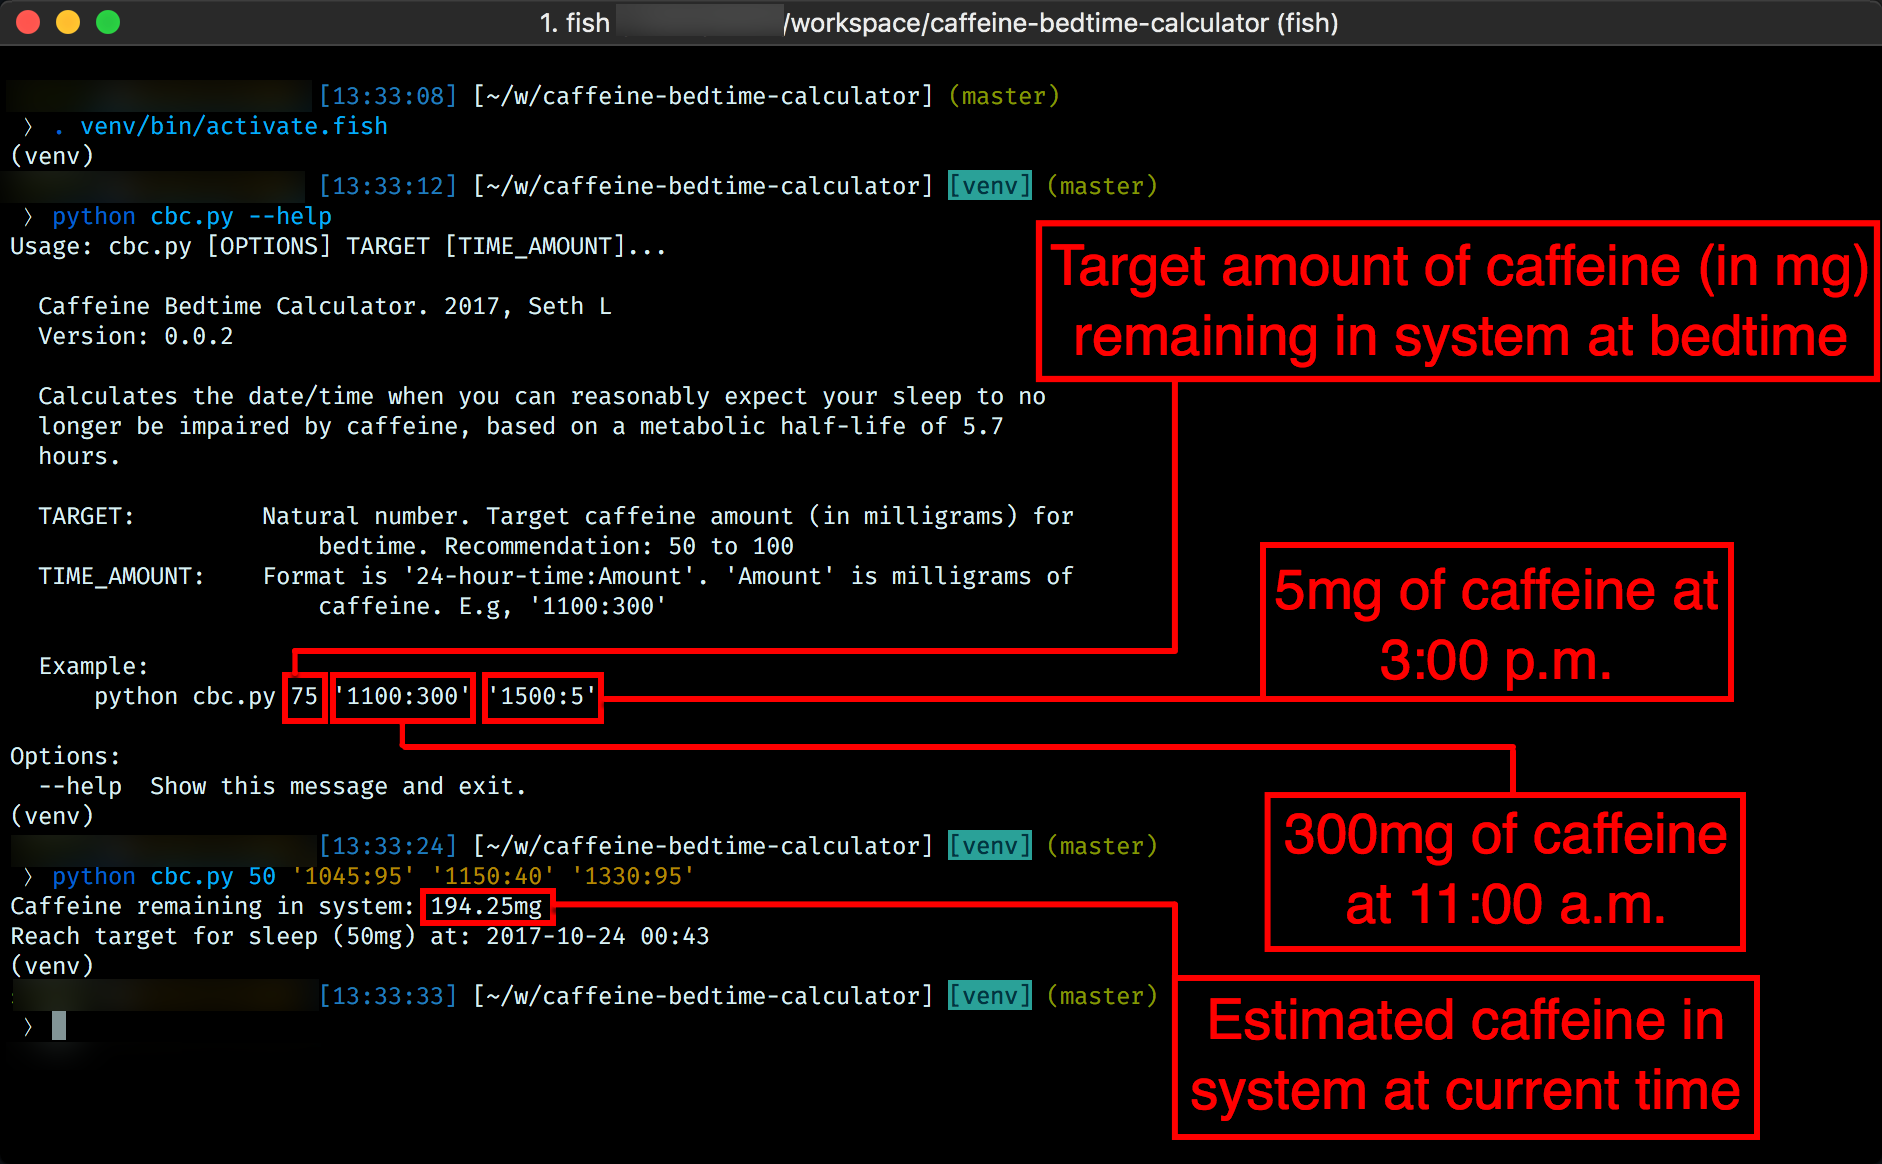Click the 2017-10-24 00:43 sleep target time
The height and width of the screenshot is (1164, 1882).
[597, 936]
